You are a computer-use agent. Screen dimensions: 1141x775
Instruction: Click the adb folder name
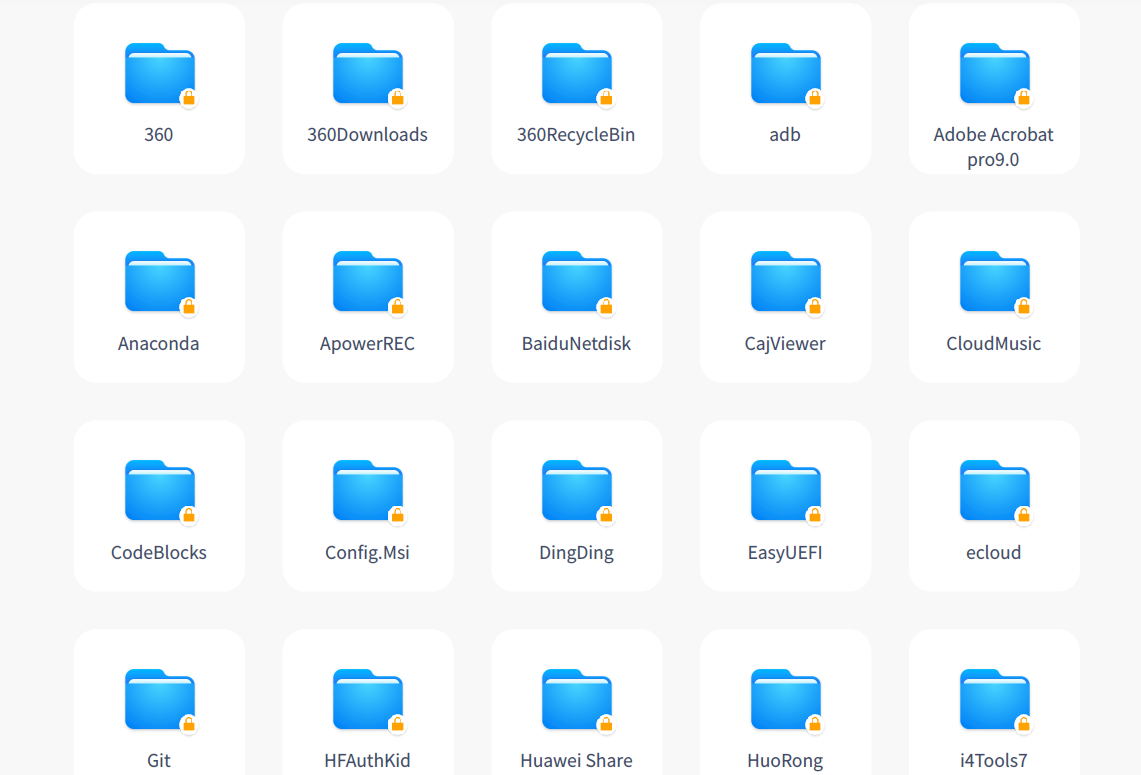(785, 135)
